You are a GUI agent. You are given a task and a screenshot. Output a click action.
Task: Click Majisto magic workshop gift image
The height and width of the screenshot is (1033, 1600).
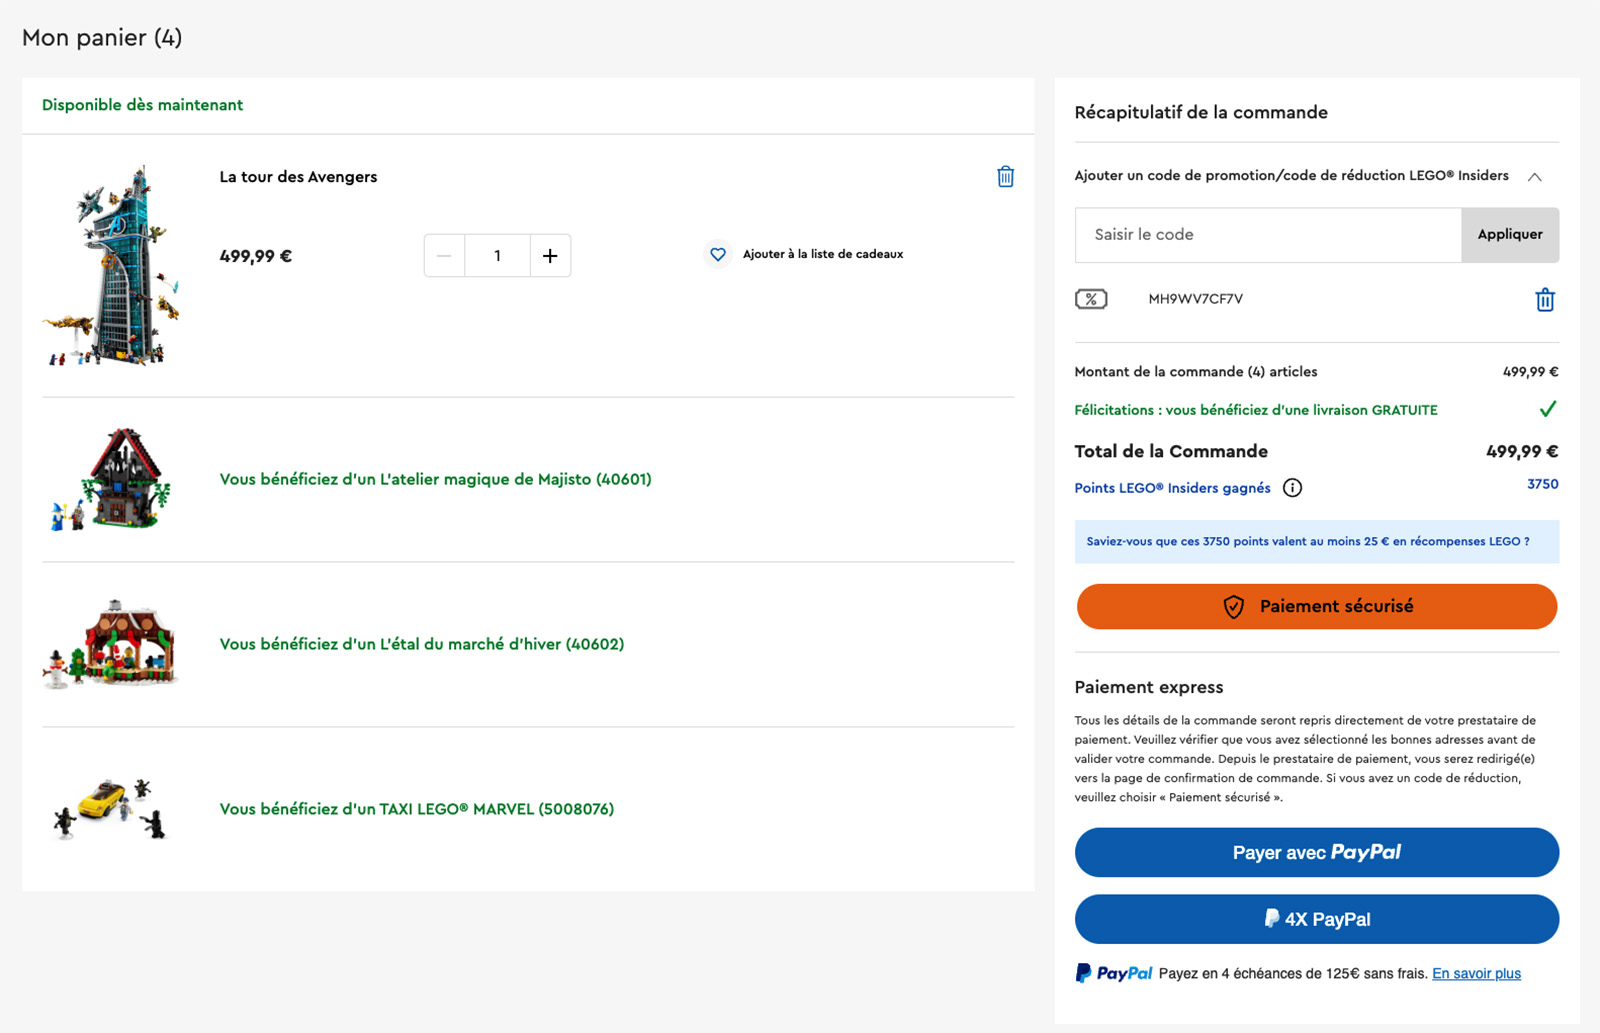point(112,480)
